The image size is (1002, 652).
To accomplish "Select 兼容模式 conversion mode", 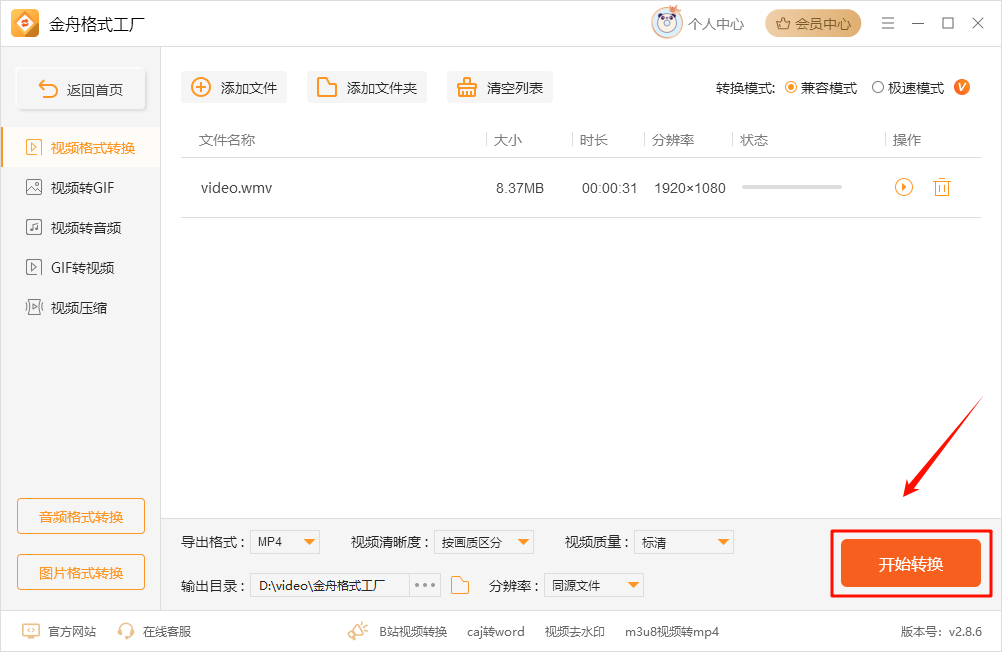I will [821, 88].
